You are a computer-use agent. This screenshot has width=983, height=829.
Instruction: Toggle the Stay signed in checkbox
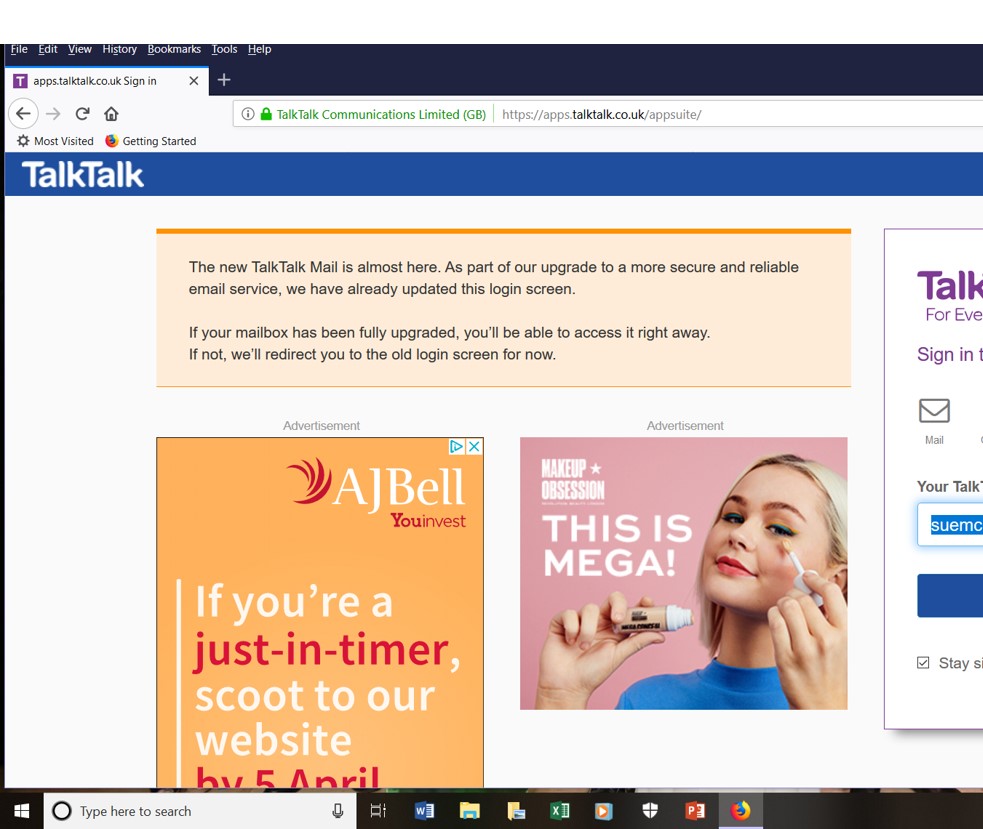(923, 662)
